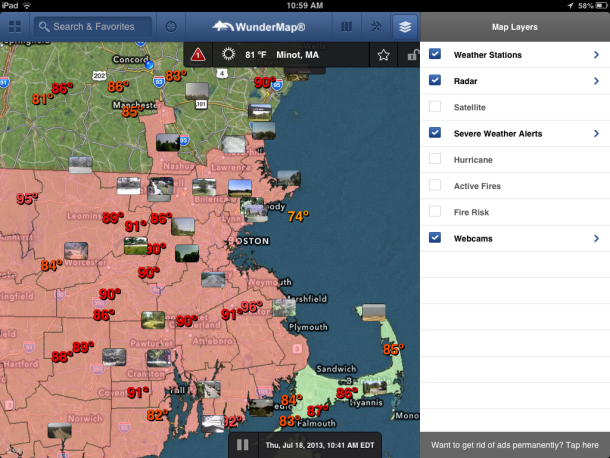The height and width of the screenshot is (458, 610).
Task: Open the webcam thumbnail at Cape Cod tip
Action: [374, 312]
